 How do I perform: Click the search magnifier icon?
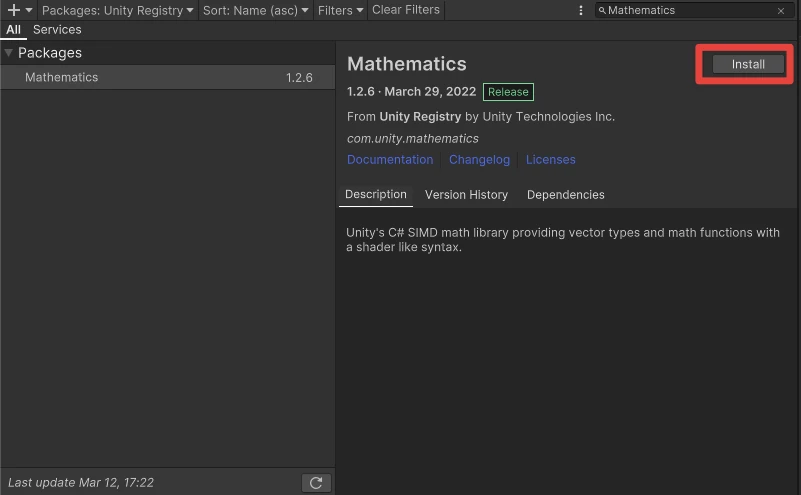point(602,10)
